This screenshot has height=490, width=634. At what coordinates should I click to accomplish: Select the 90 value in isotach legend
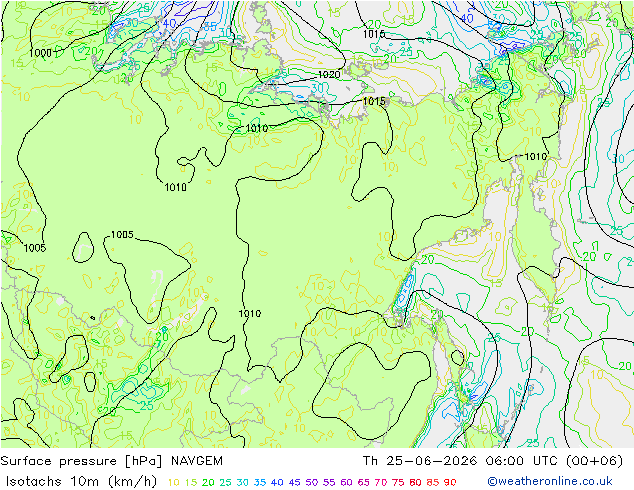tap(450, 482)
